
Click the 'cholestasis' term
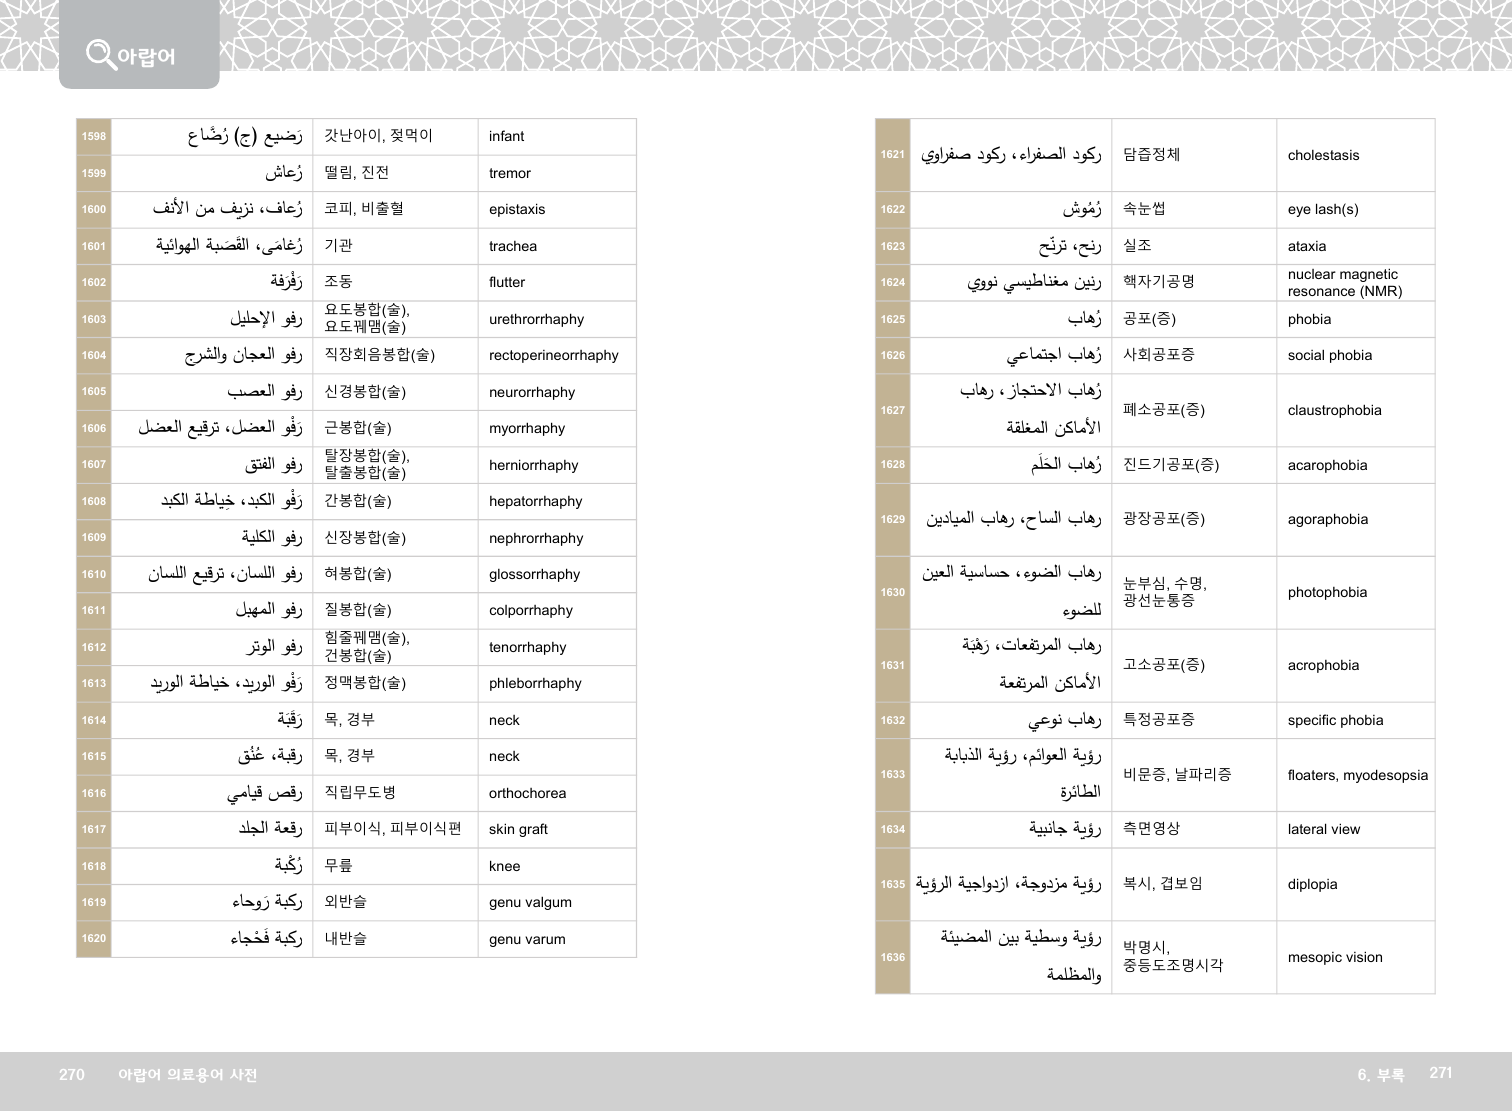click(1323, 155)
